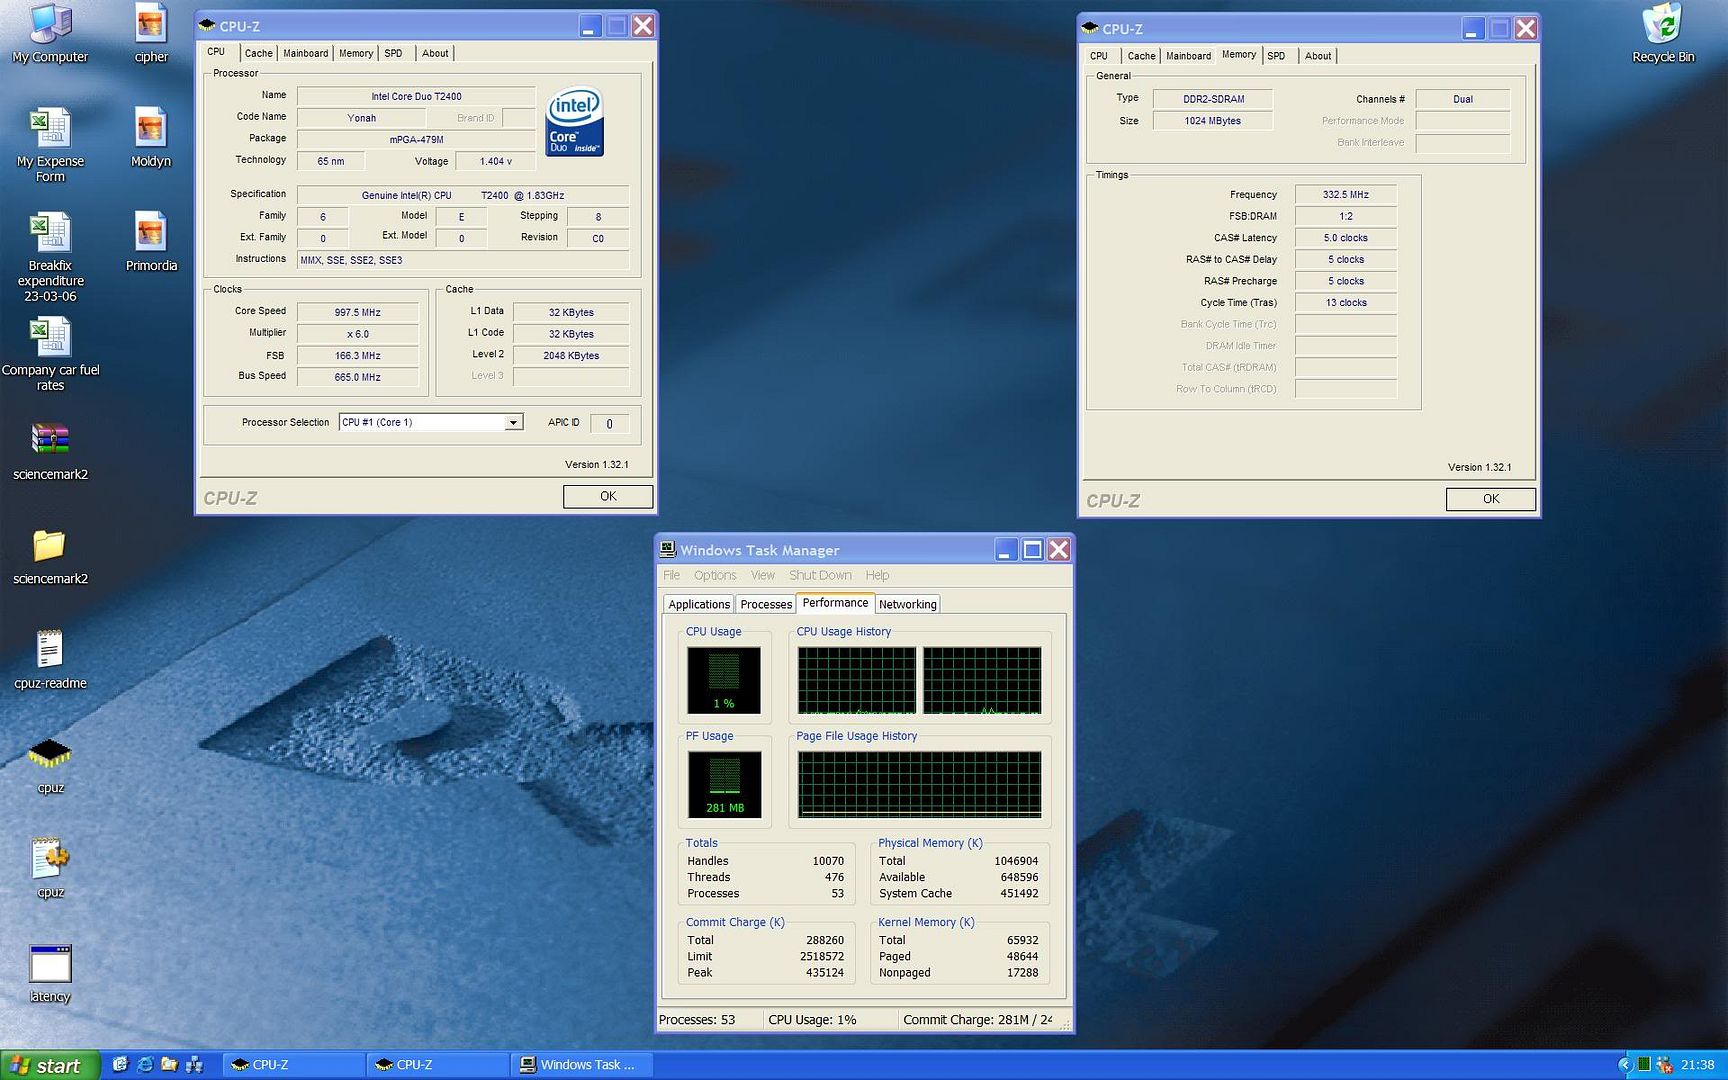Viewport: 1728px width, 1080px height.
Task: Open the Processor Selection dropdown
Action: pyautogui.click(x=513, y=422)
